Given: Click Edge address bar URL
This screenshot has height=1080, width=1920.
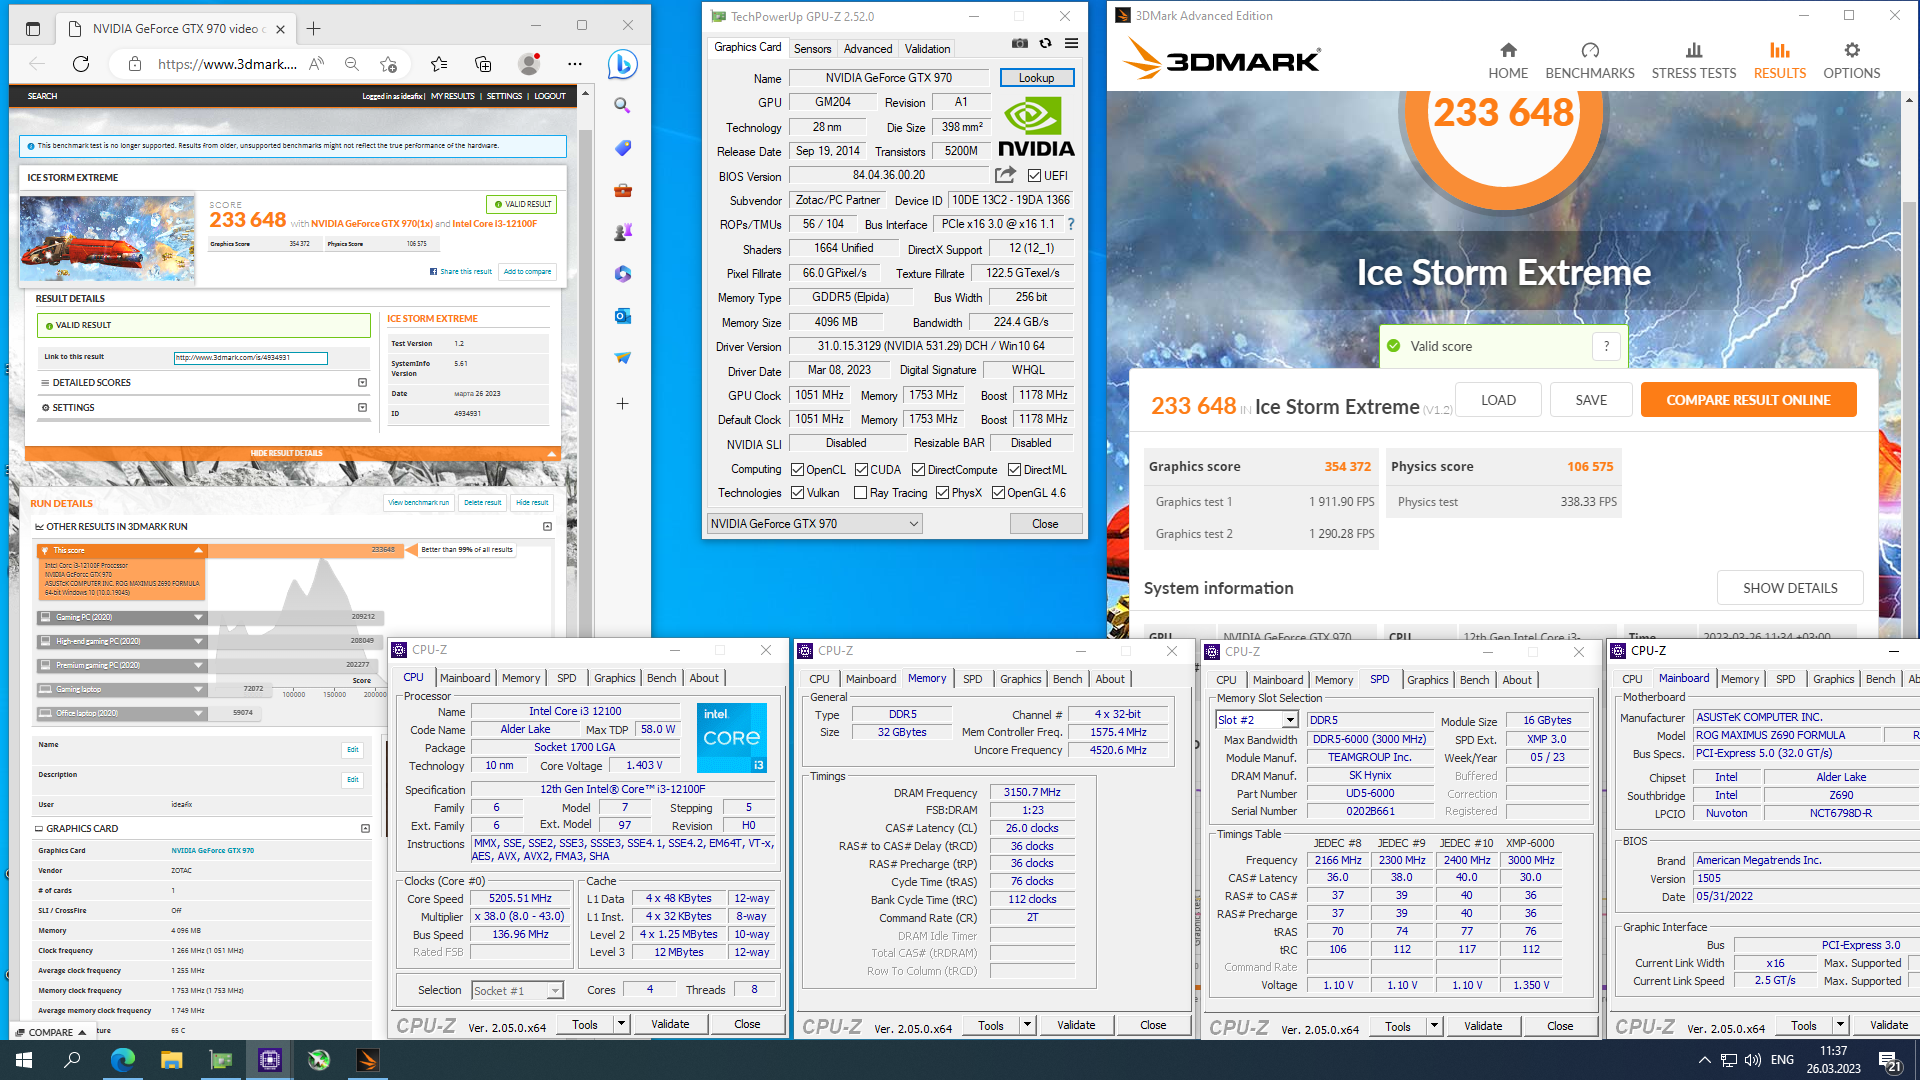Looking at the screenshot, I should (x=226, y=64).
